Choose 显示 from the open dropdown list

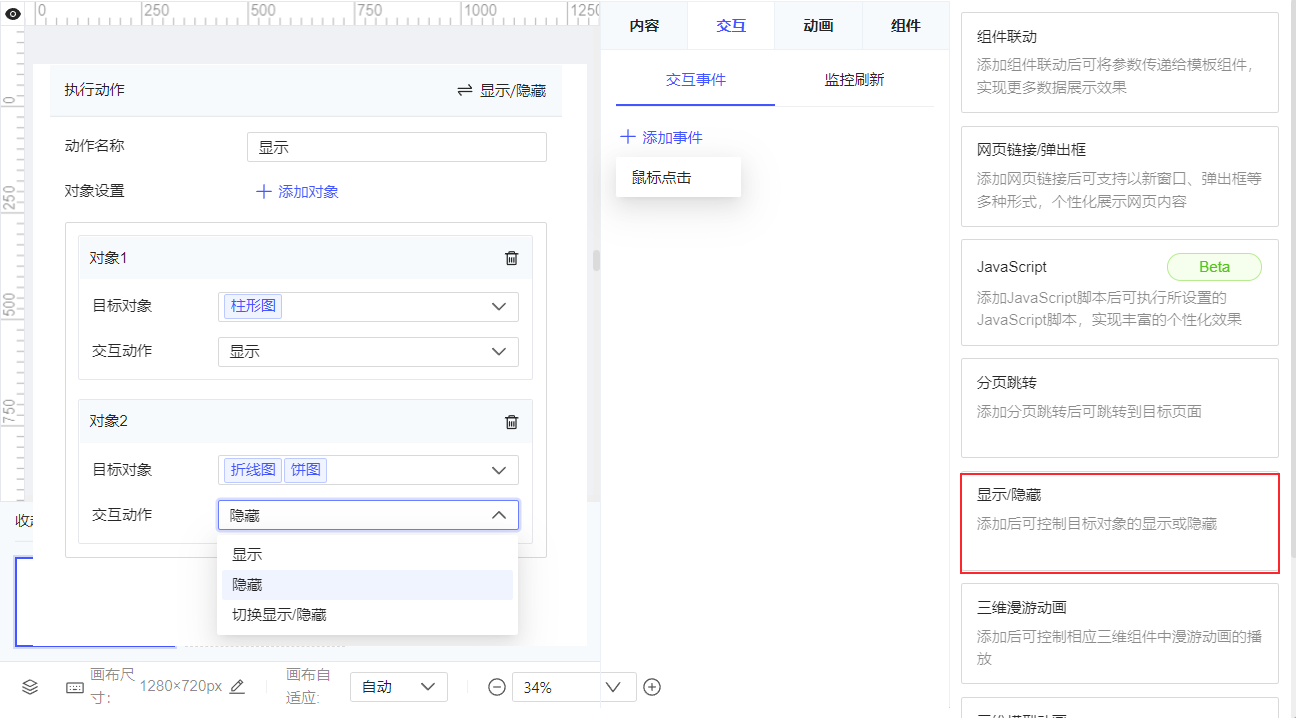(367, 554)
